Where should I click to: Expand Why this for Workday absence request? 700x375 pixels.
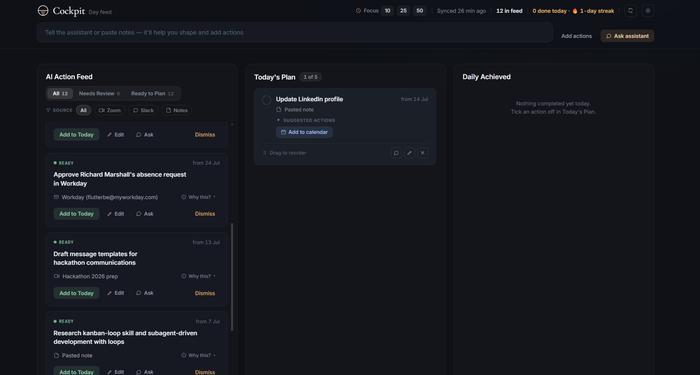coord(198,197)
